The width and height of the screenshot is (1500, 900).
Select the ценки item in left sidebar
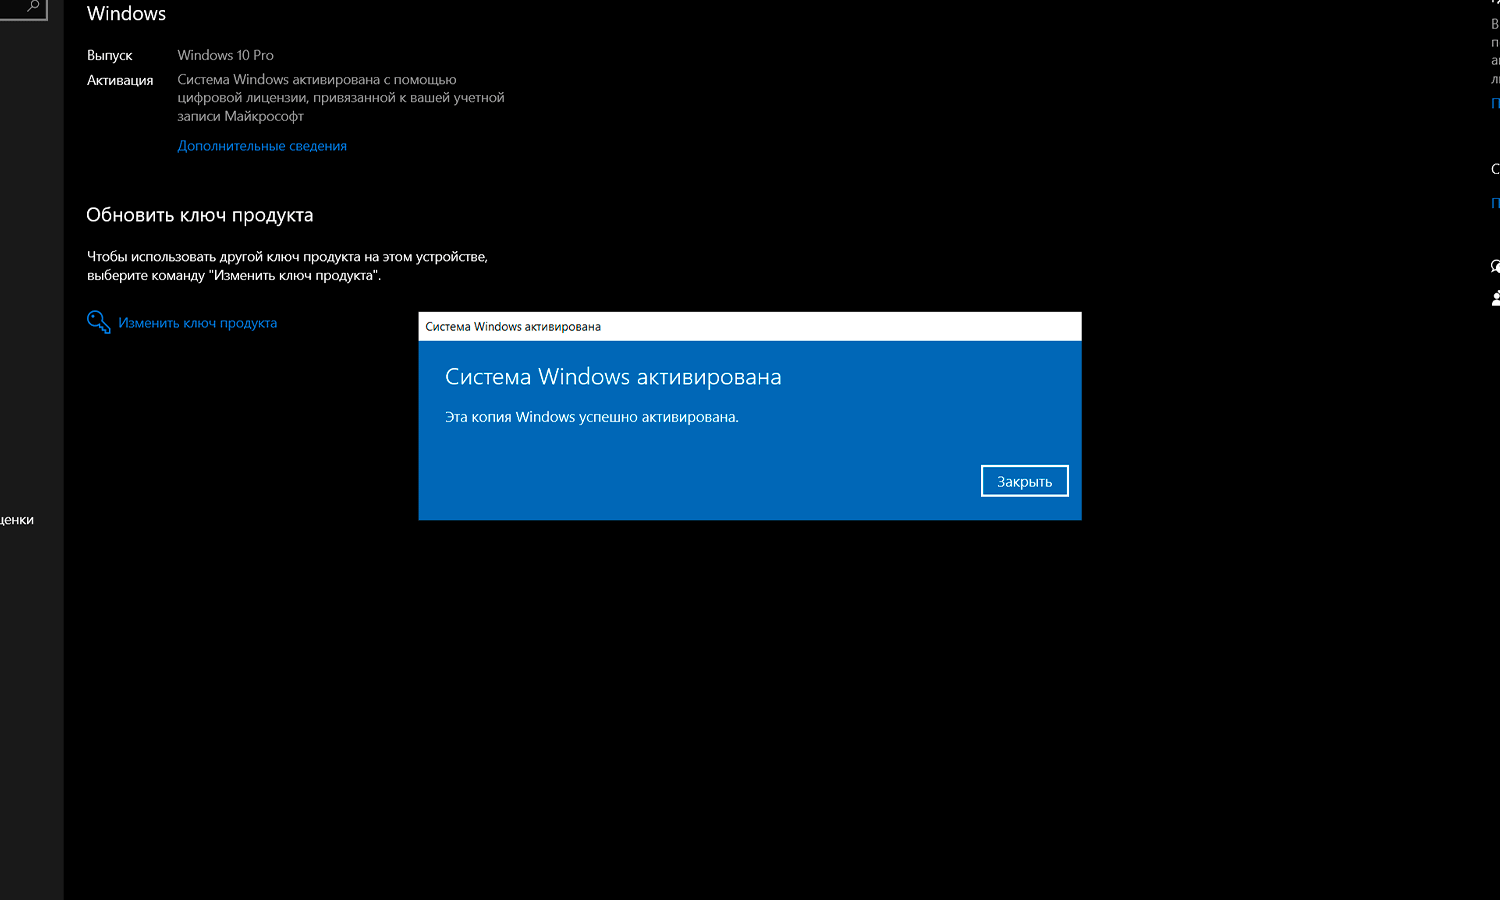click(x=17, y=519)
